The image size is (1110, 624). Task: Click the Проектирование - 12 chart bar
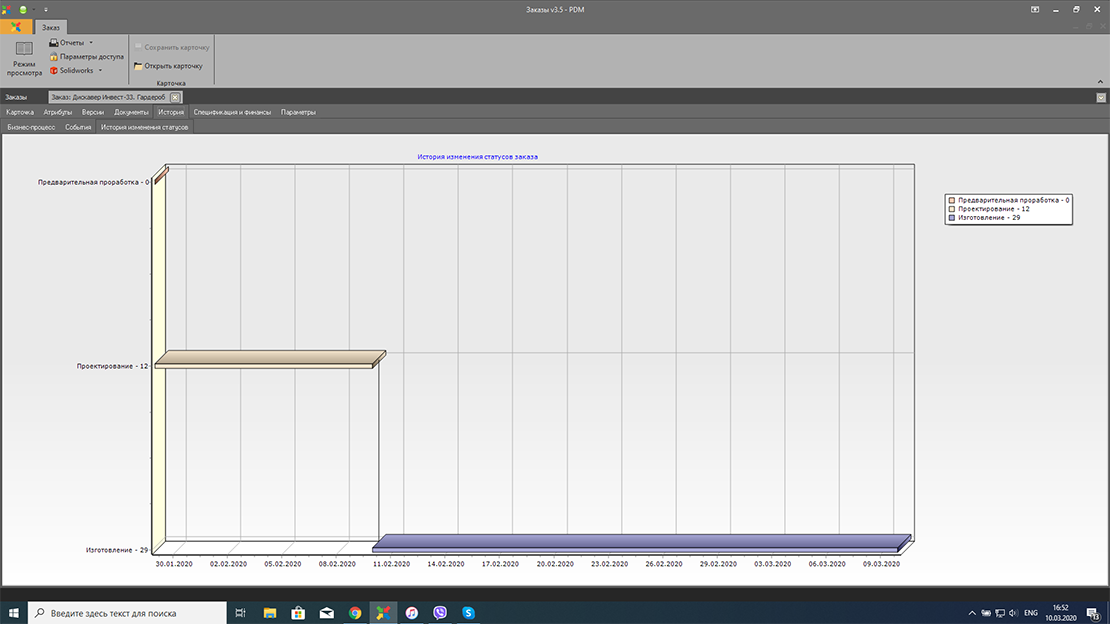[270, 359]
